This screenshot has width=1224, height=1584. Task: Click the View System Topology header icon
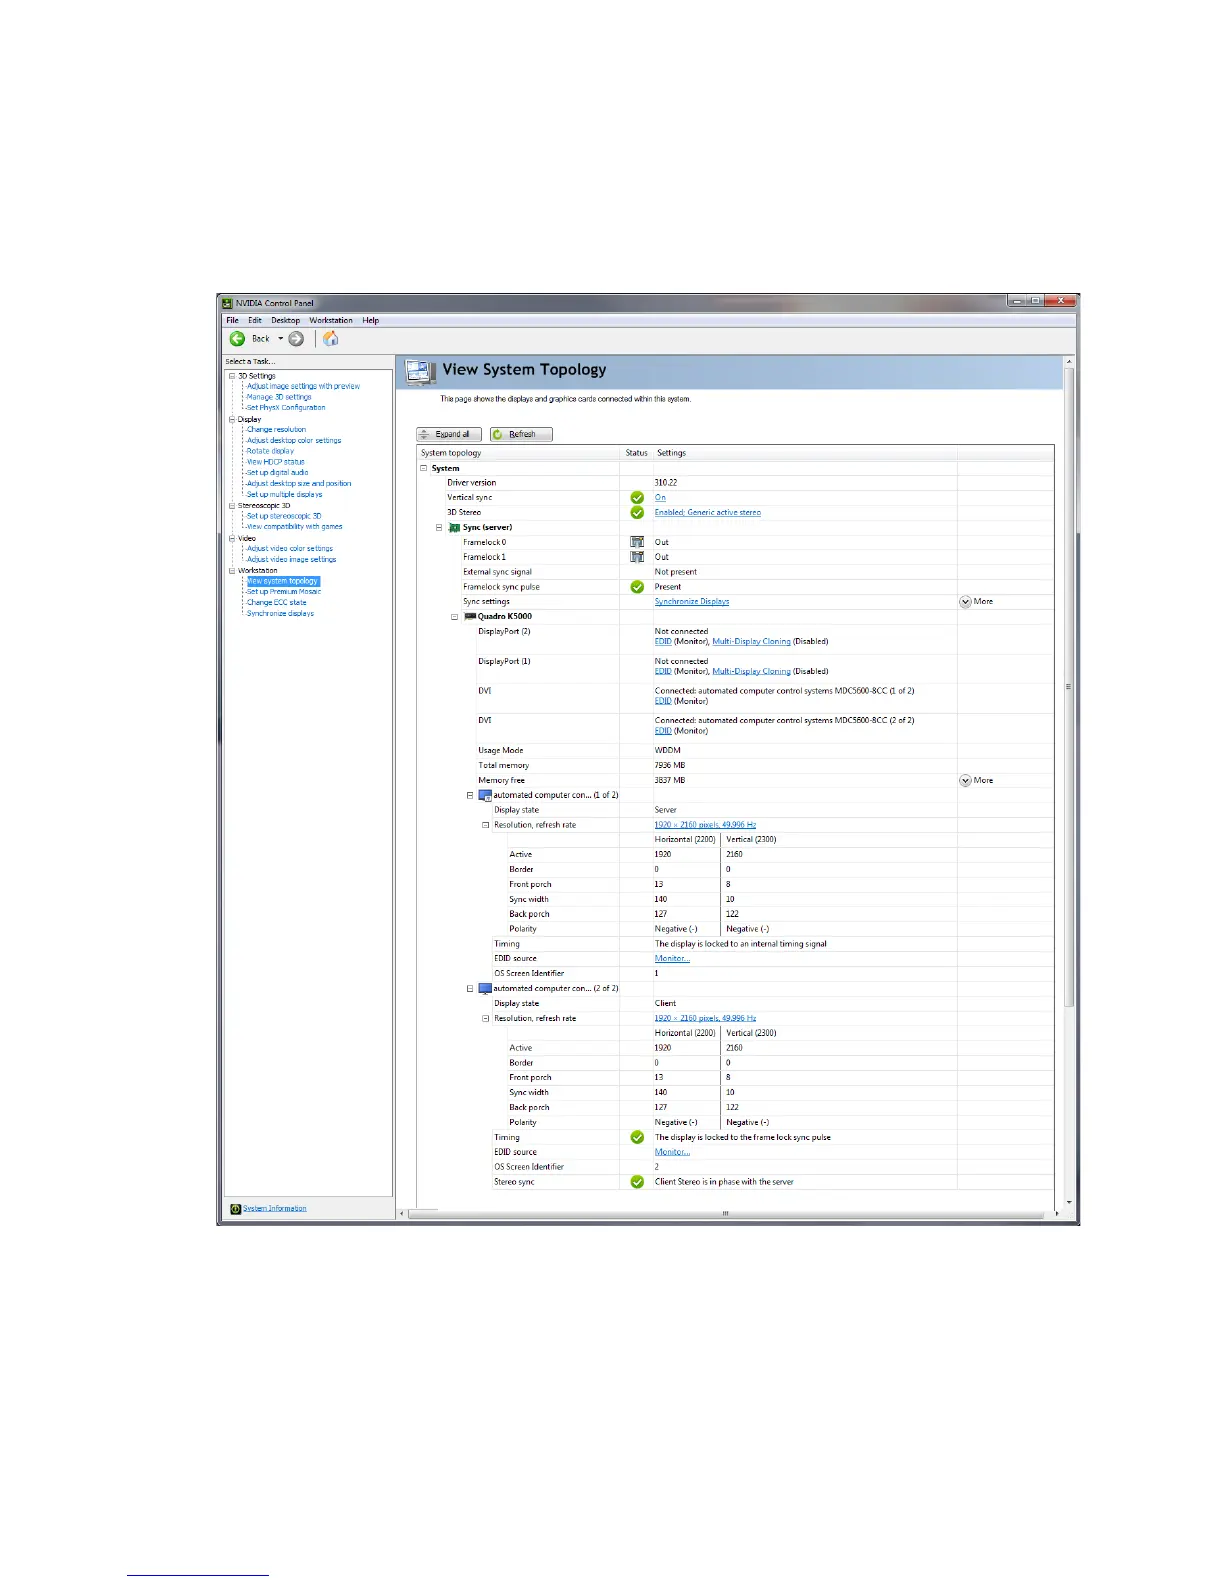[421, 372]
